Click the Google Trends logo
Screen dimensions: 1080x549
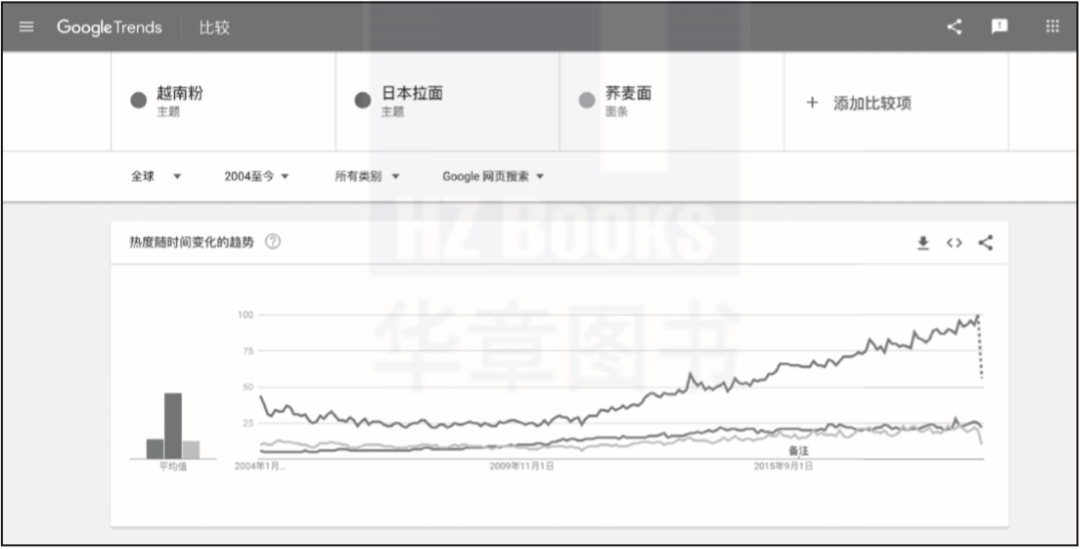(109, 28)
